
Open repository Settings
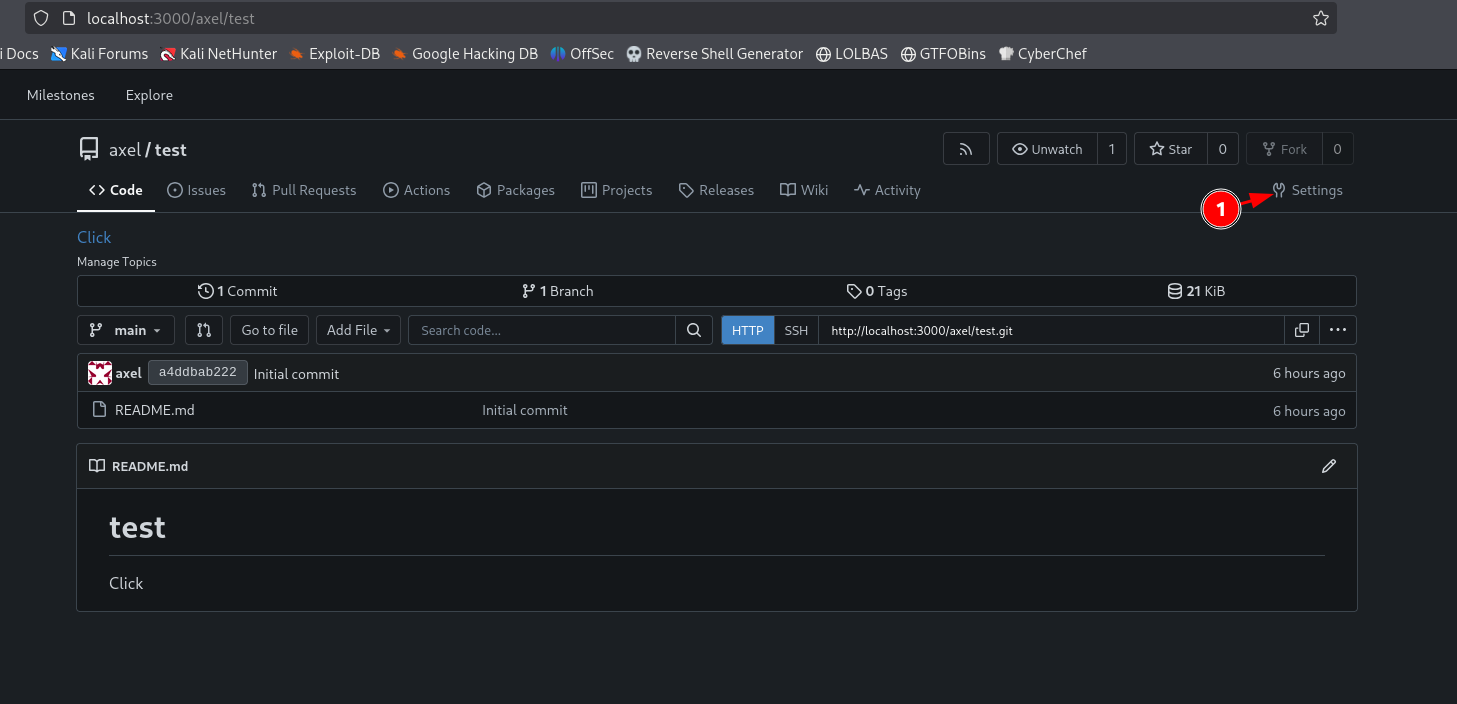click(x=1307, y=190)
